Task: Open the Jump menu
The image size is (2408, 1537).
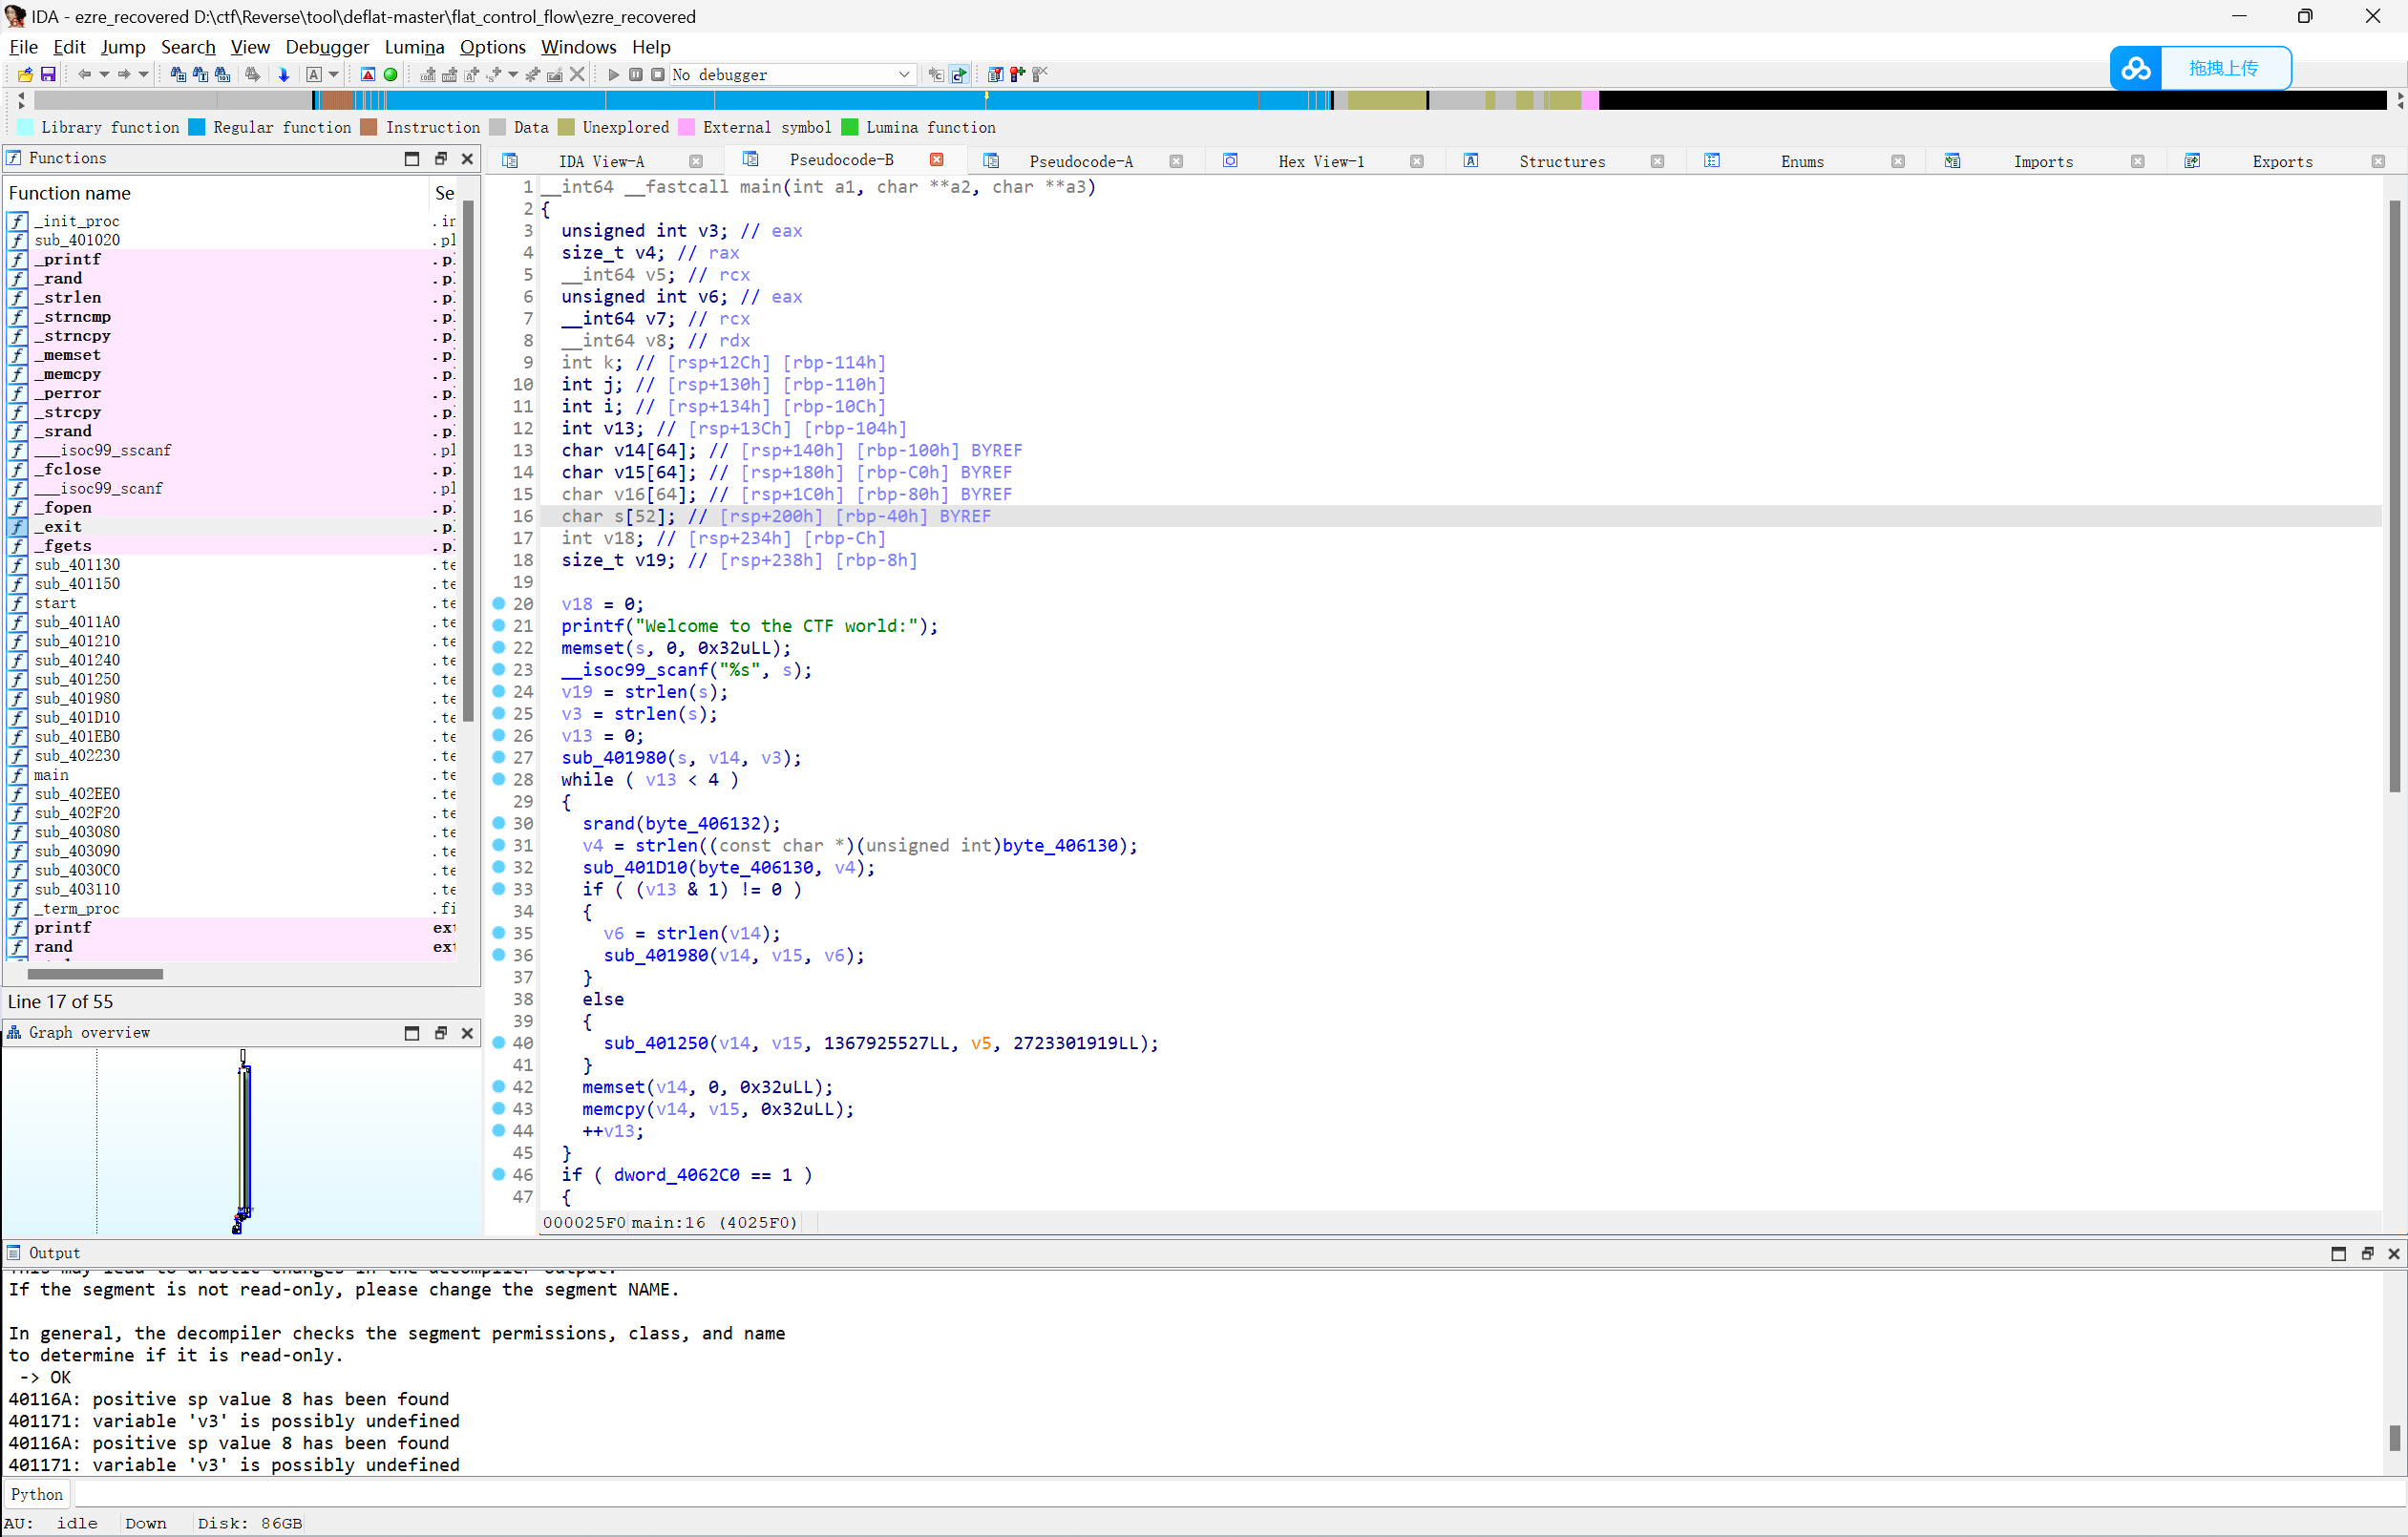Action: 123,47
